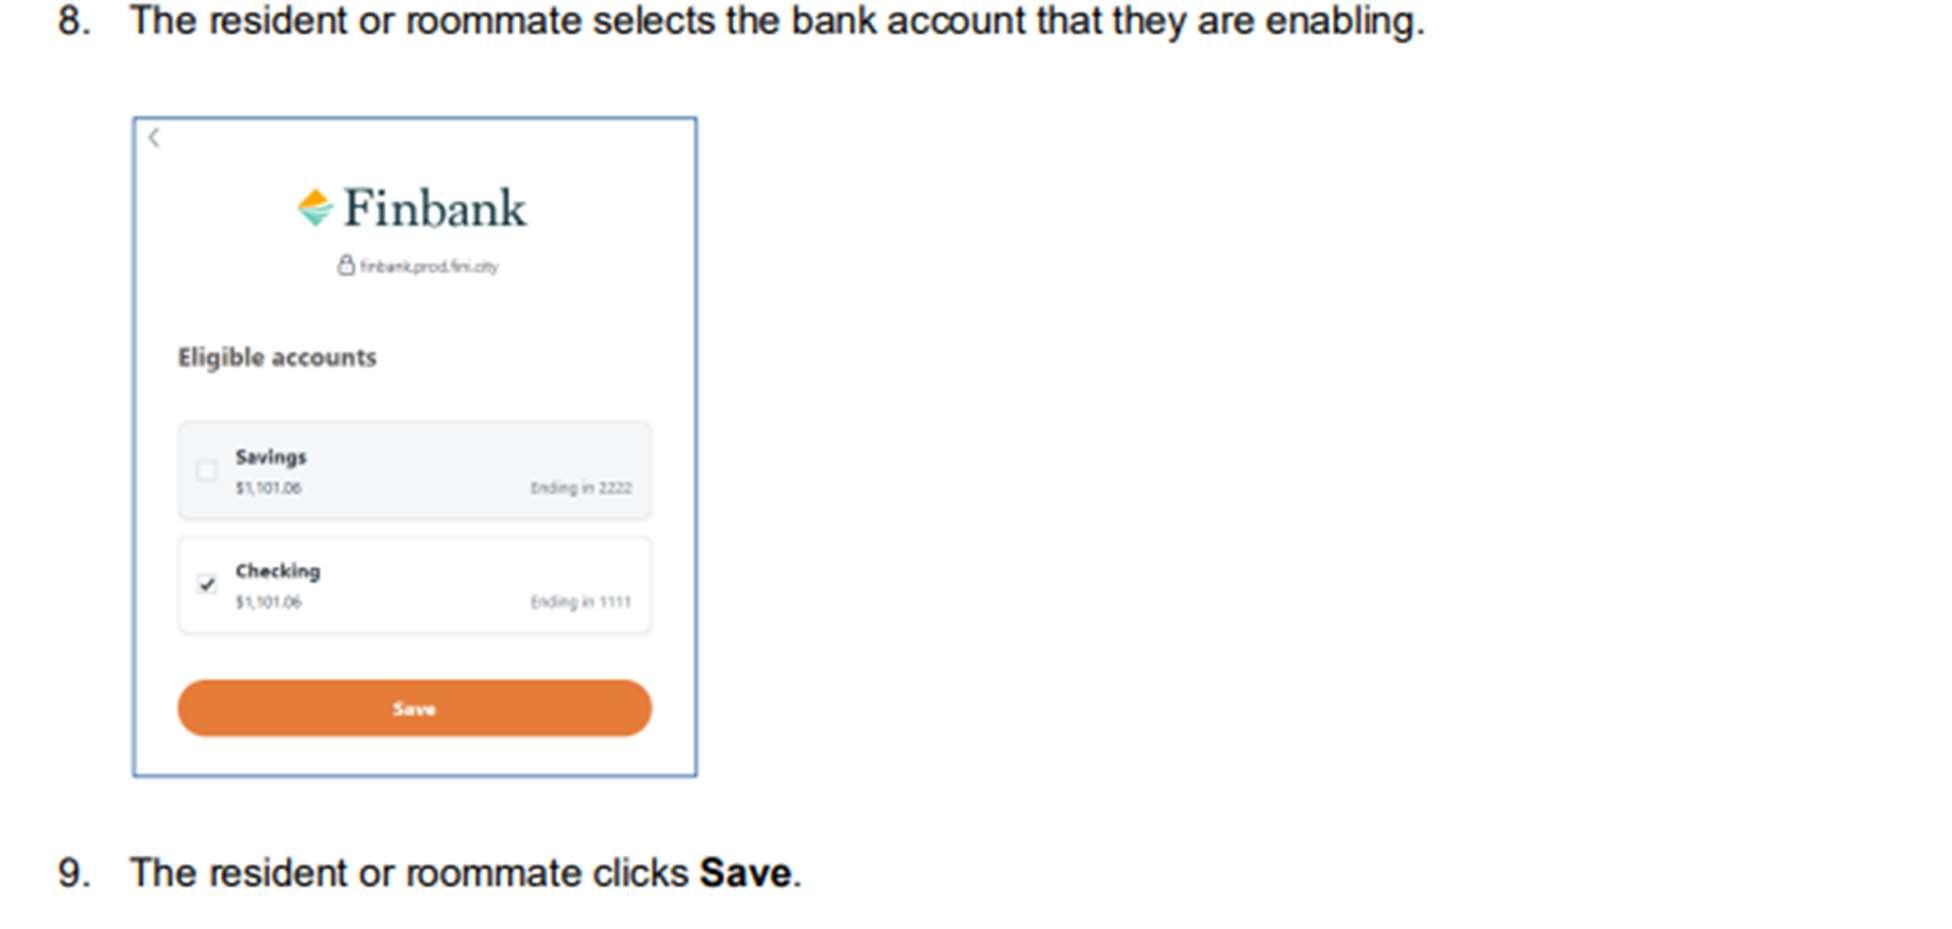Click the bold Save word in step 9
The image size is (1952, 929).
(745, 873)
